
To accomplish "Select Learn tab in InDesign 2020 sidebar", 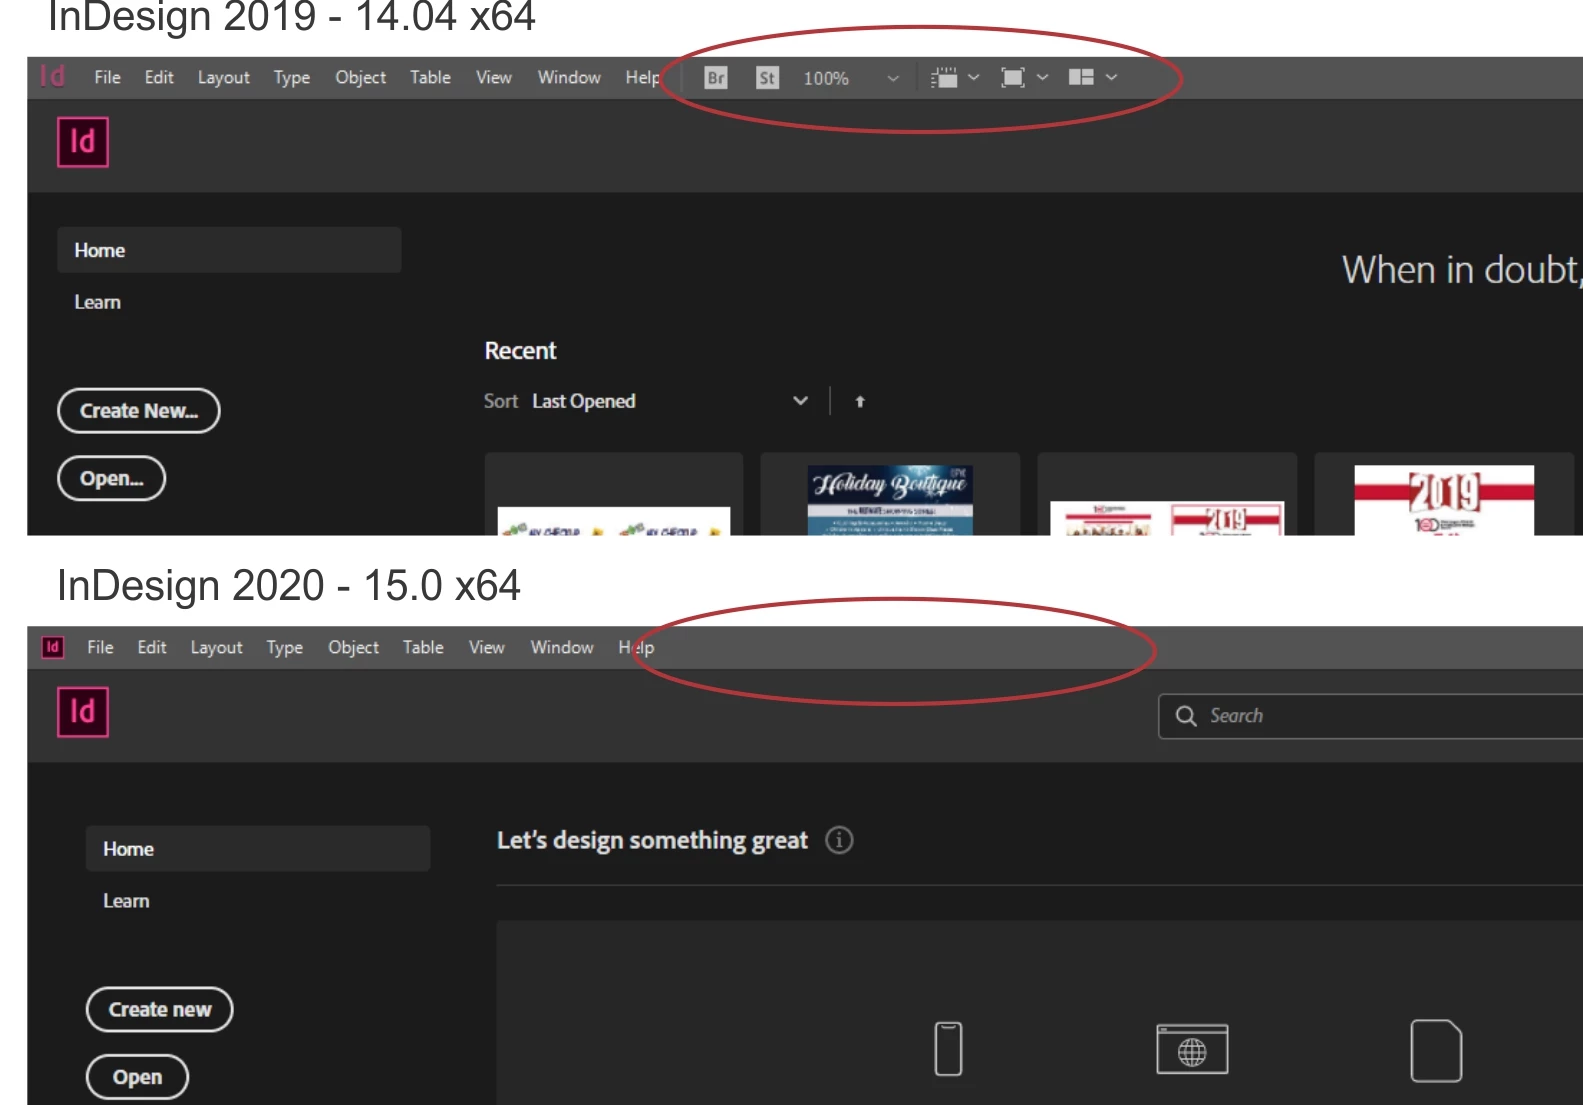I will pos(126,901).
